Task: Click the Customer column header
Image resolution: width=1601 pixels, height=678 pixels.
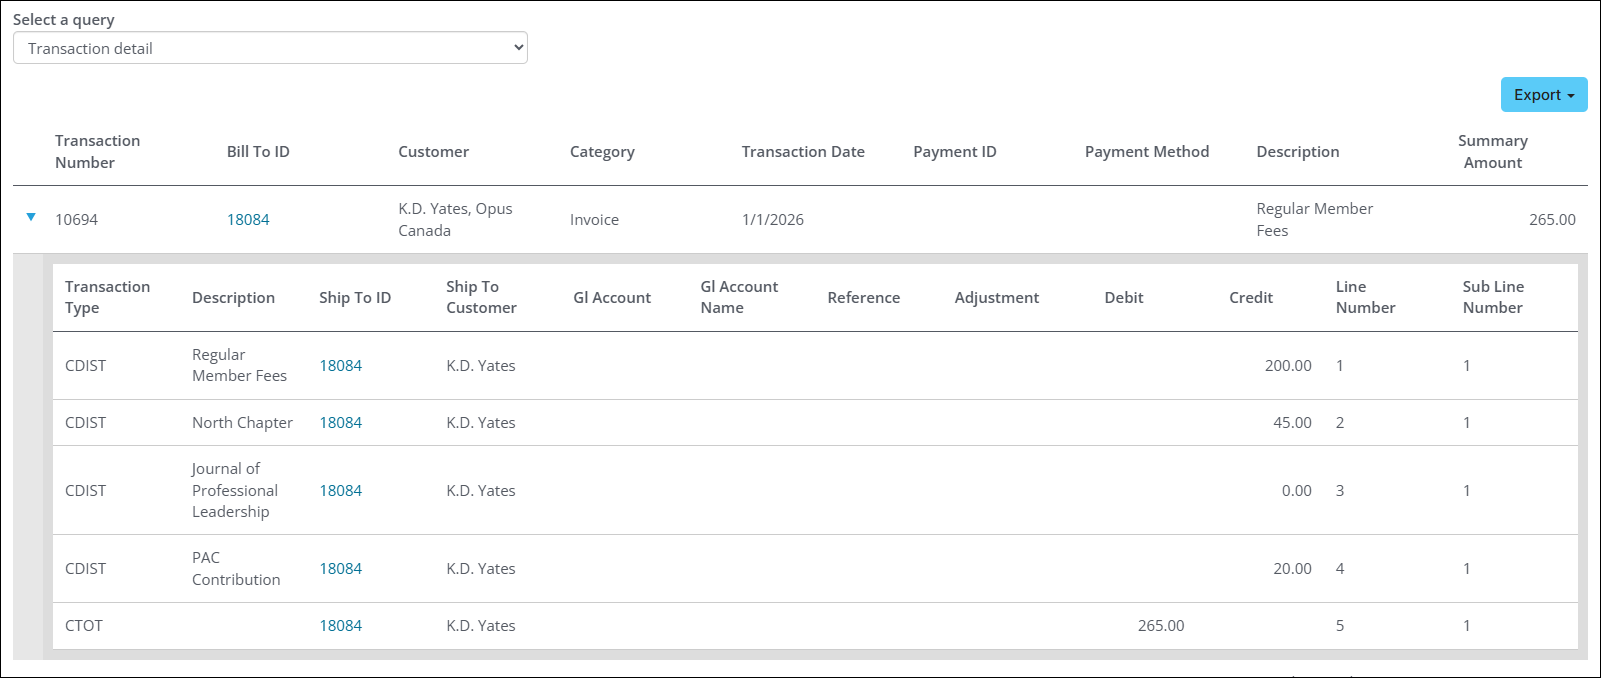Action: pos(433,152)
